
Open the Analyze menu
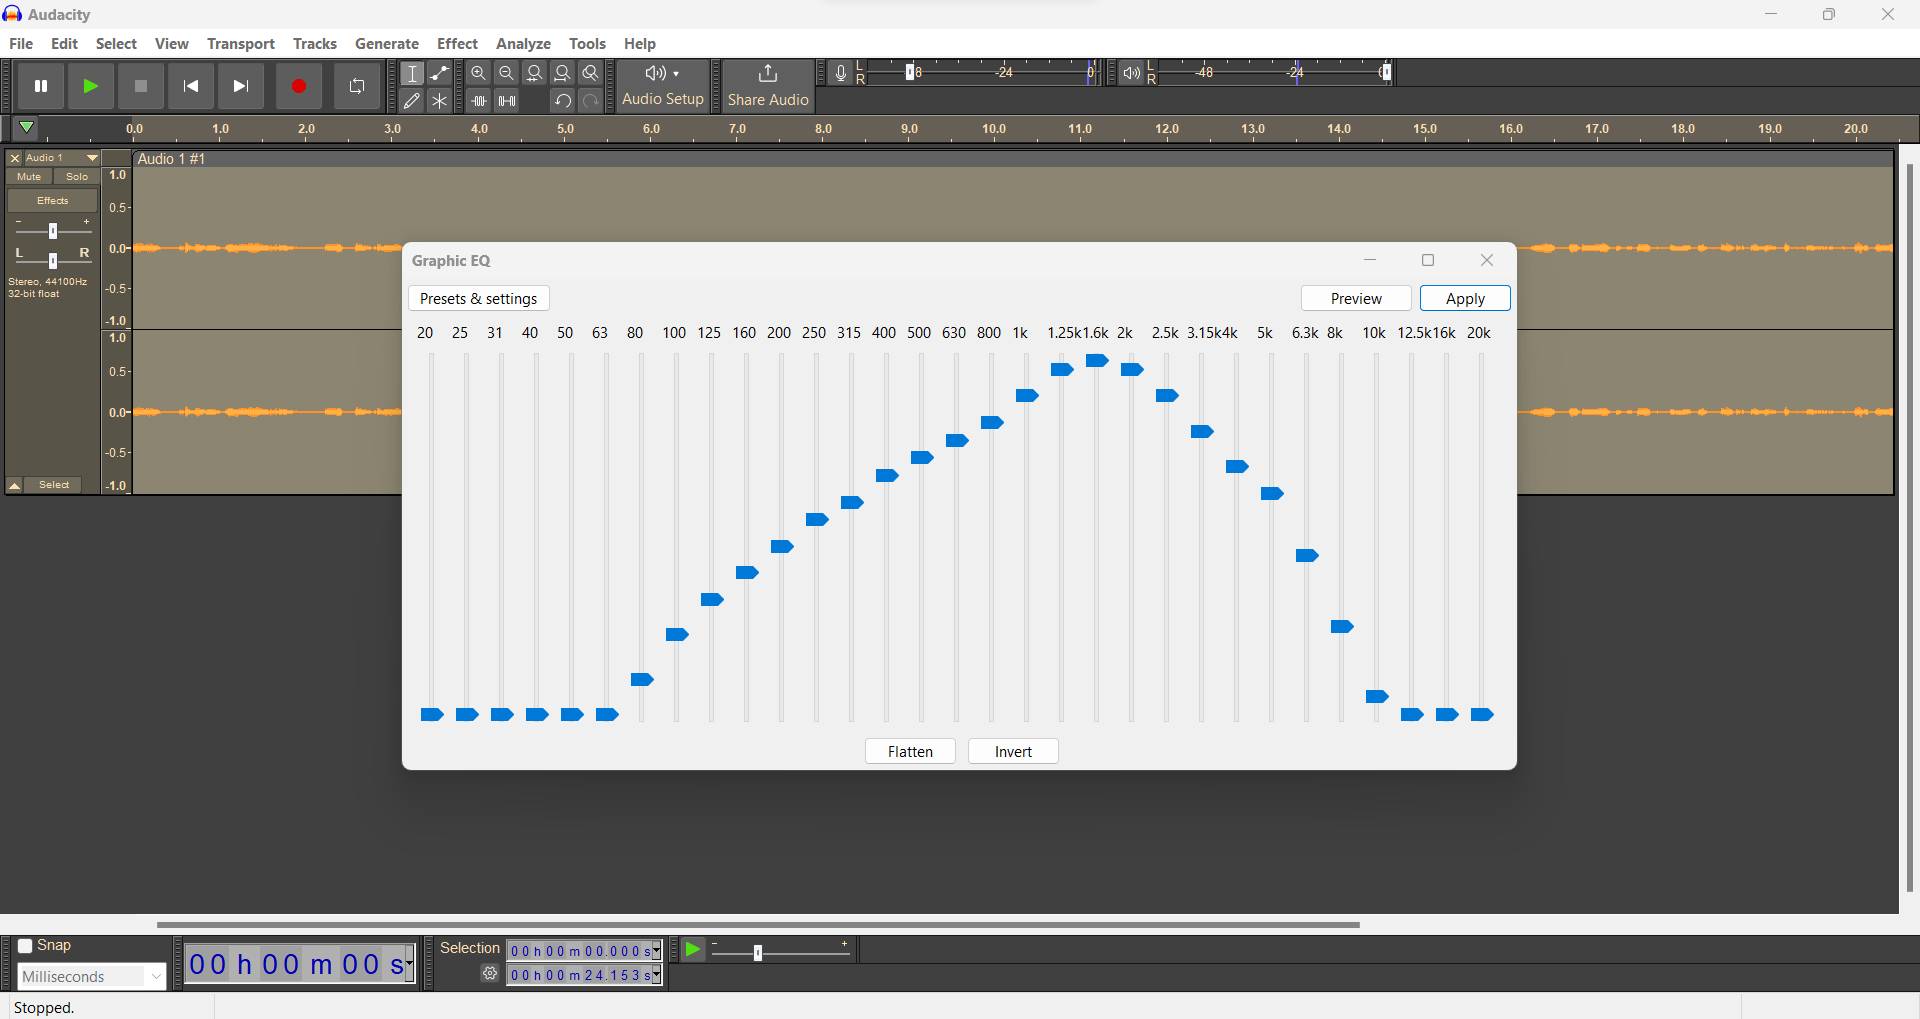[x=524, y=44]
